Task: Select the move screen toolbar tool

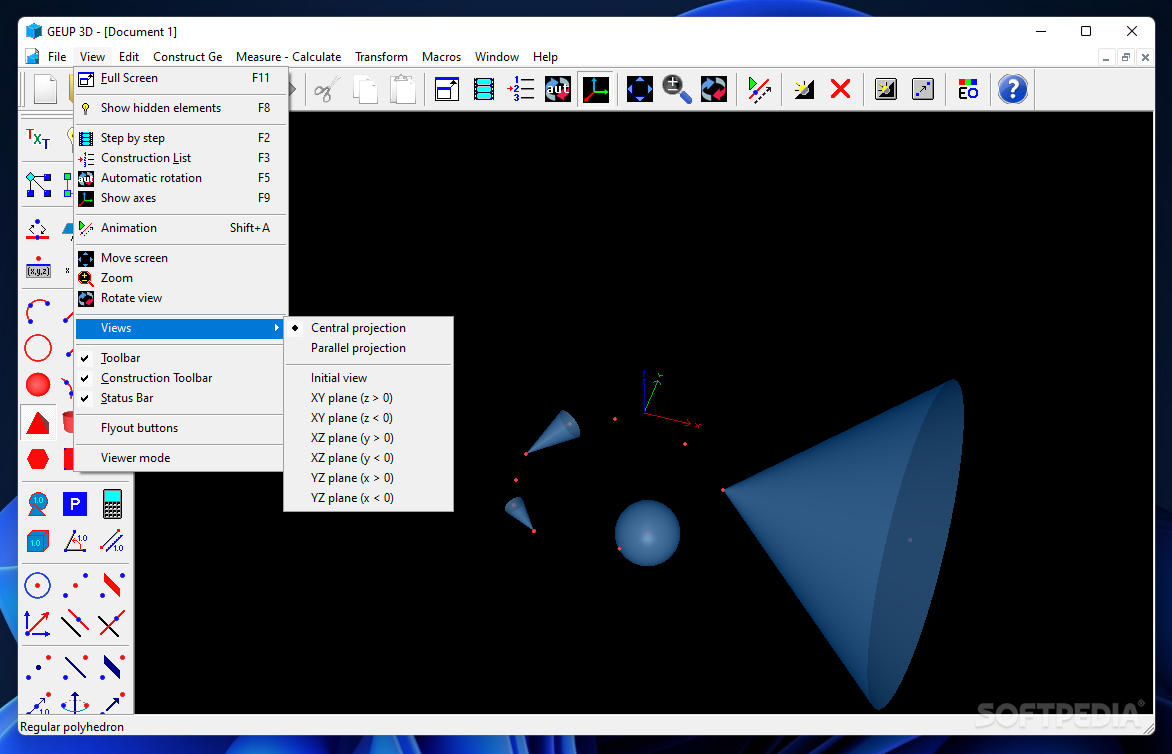Action: pos(640,90)
